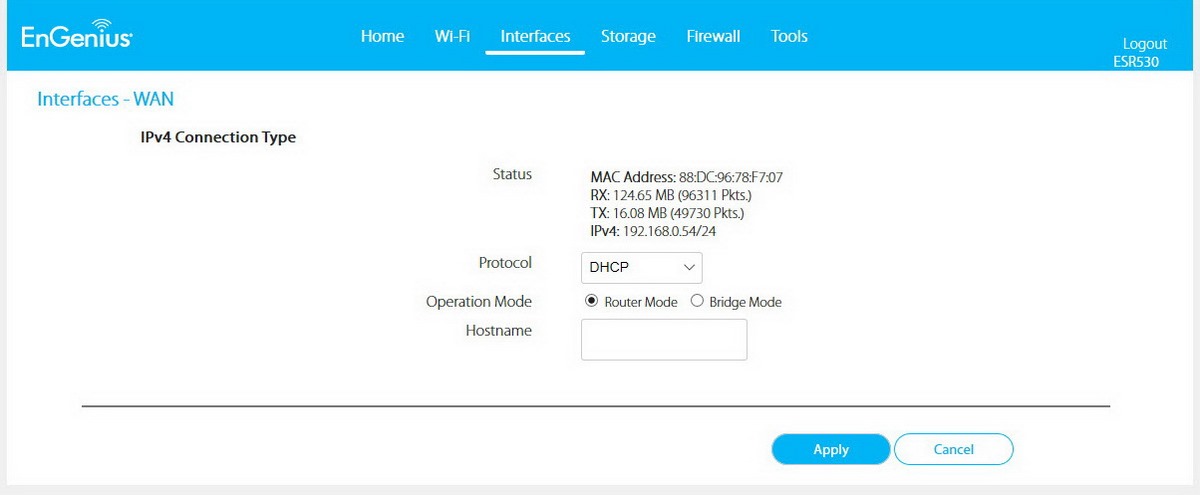The image size is (1200, 495).
Task: Click the Logout link
Action: pyautogui.click(x=1144, y=44)
